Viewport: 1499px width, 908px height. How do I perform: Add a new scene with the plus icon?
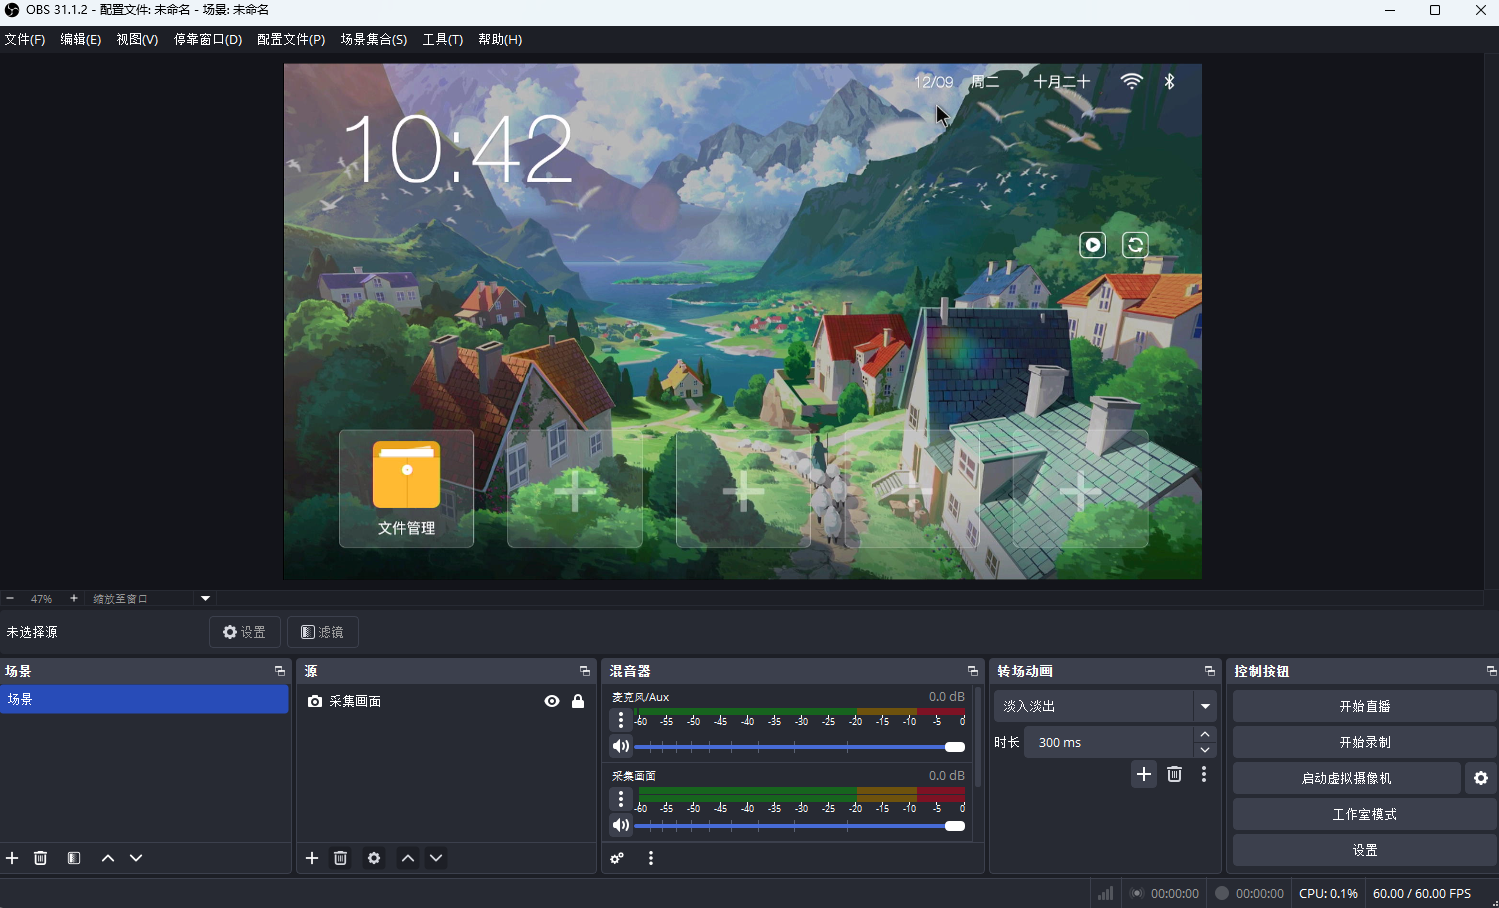click(x=12, y=857)
